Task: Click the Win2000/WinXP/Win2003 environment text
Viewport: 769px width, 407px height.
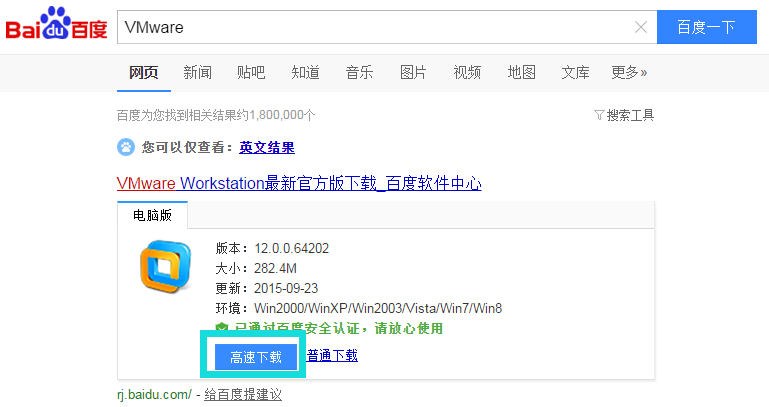Action: coord(378,308)
